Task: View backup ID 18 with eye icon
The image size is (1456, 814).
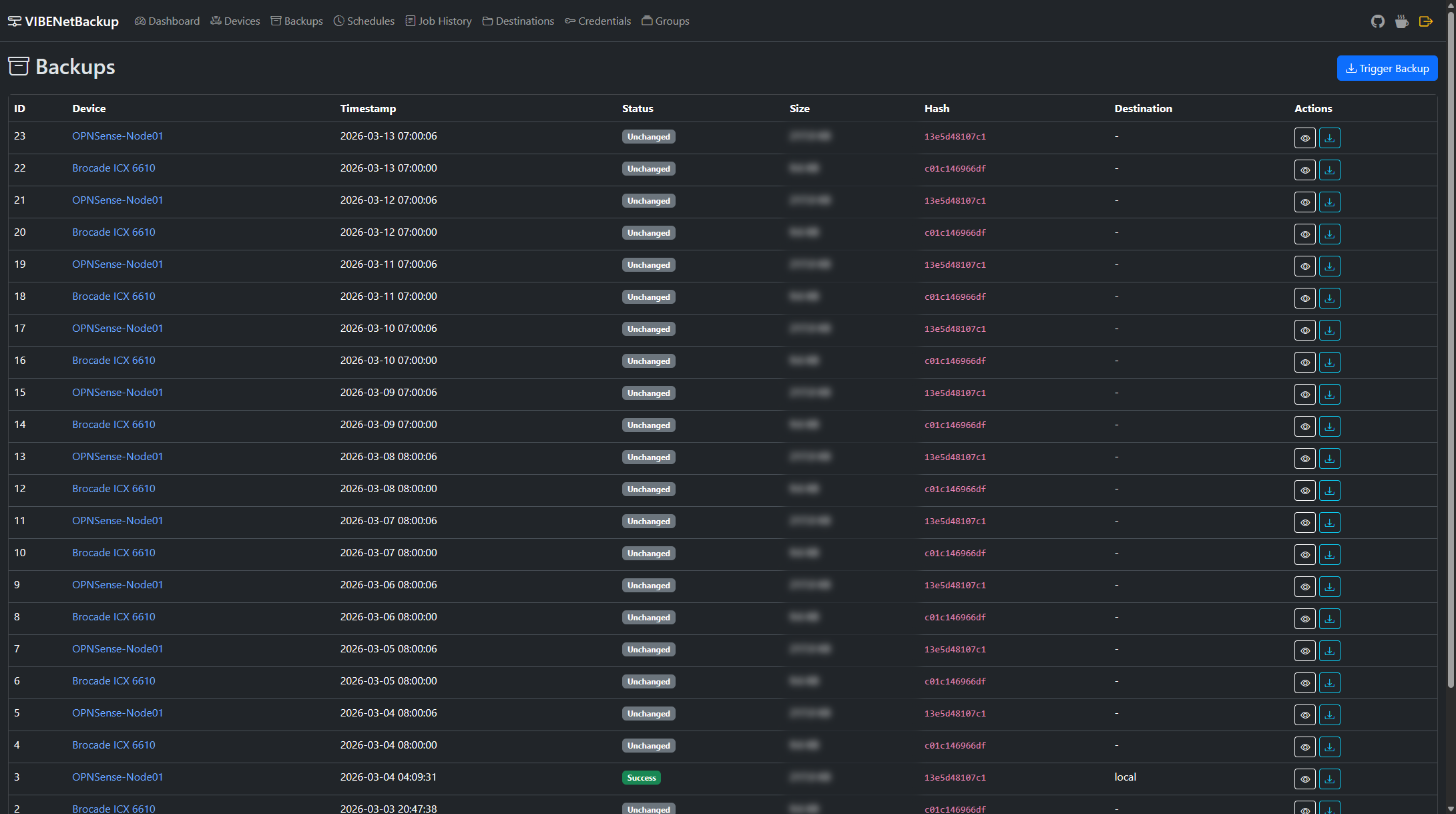Action: pos(1305,298)
